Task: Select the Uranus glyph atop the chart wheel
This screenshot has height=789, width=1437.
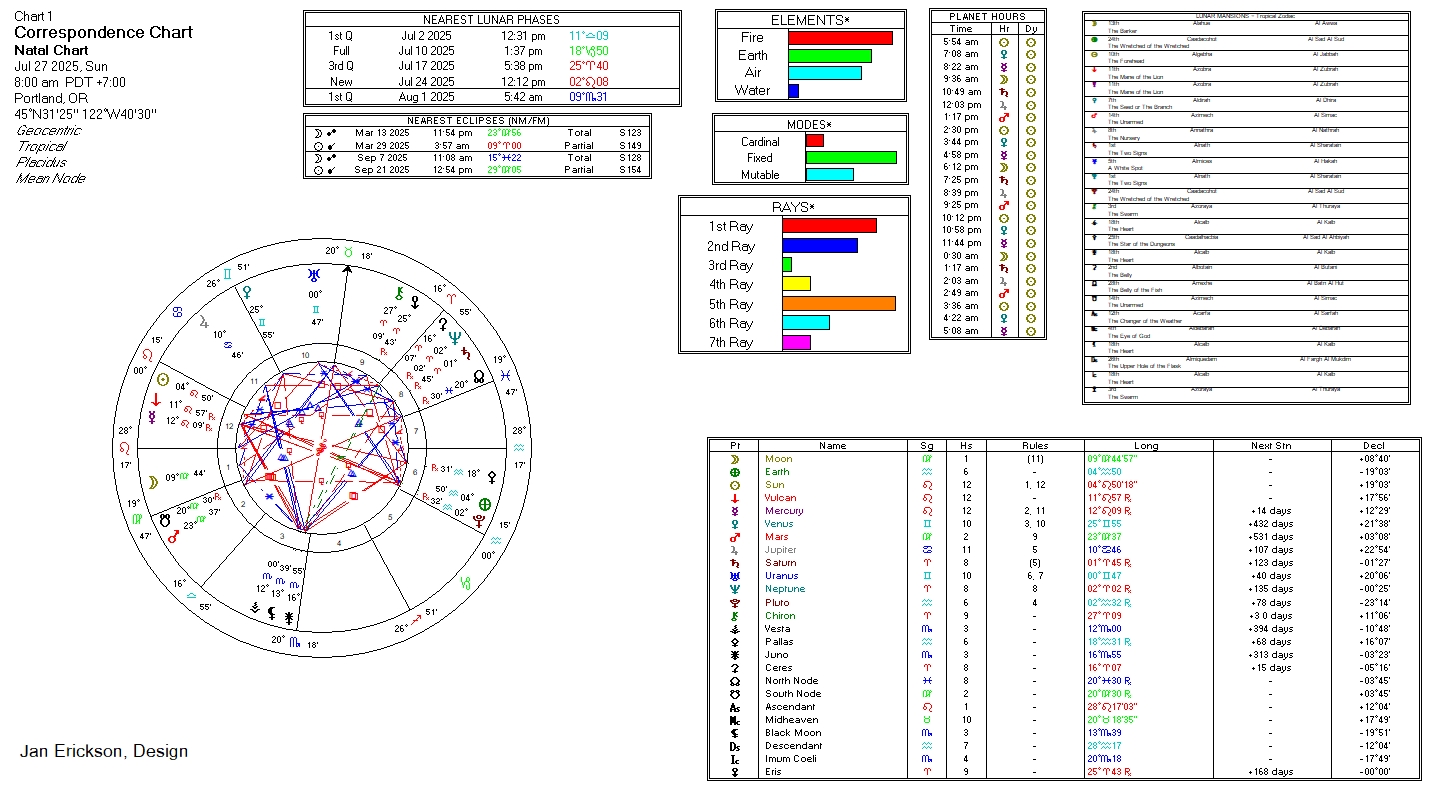Action: click(315, 274)
